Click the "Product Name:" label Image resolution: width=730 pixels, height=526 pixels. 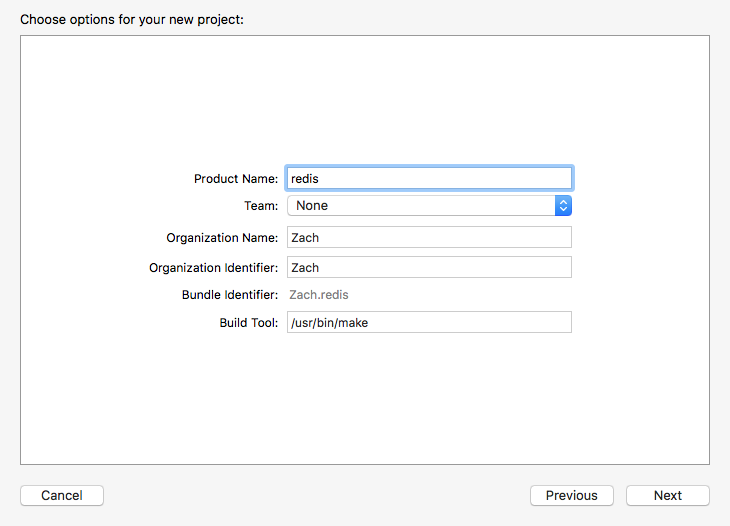coord(235,179)
